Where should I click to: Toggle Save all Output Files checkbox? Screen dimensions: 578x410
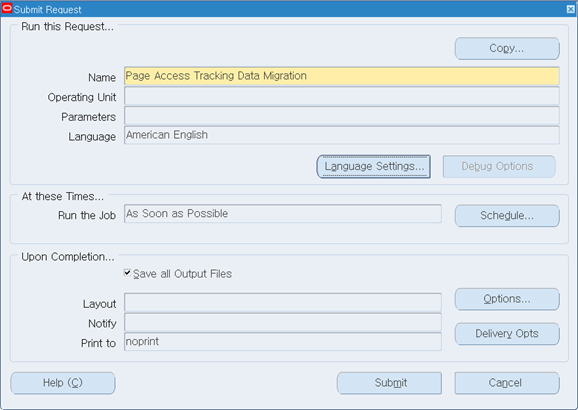click(127, 273)
